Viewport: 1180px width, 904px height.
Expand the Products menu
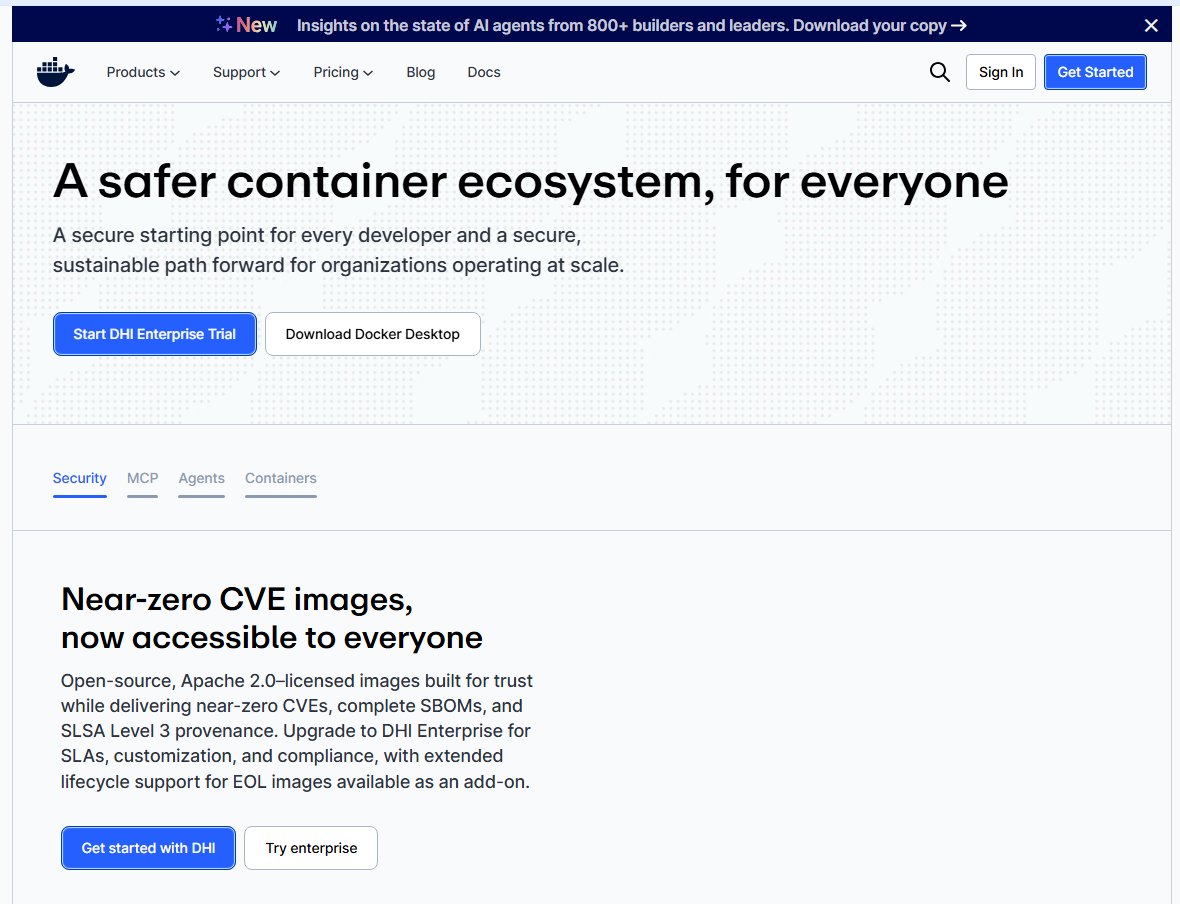pyautogui.click(x=143, y=72)
